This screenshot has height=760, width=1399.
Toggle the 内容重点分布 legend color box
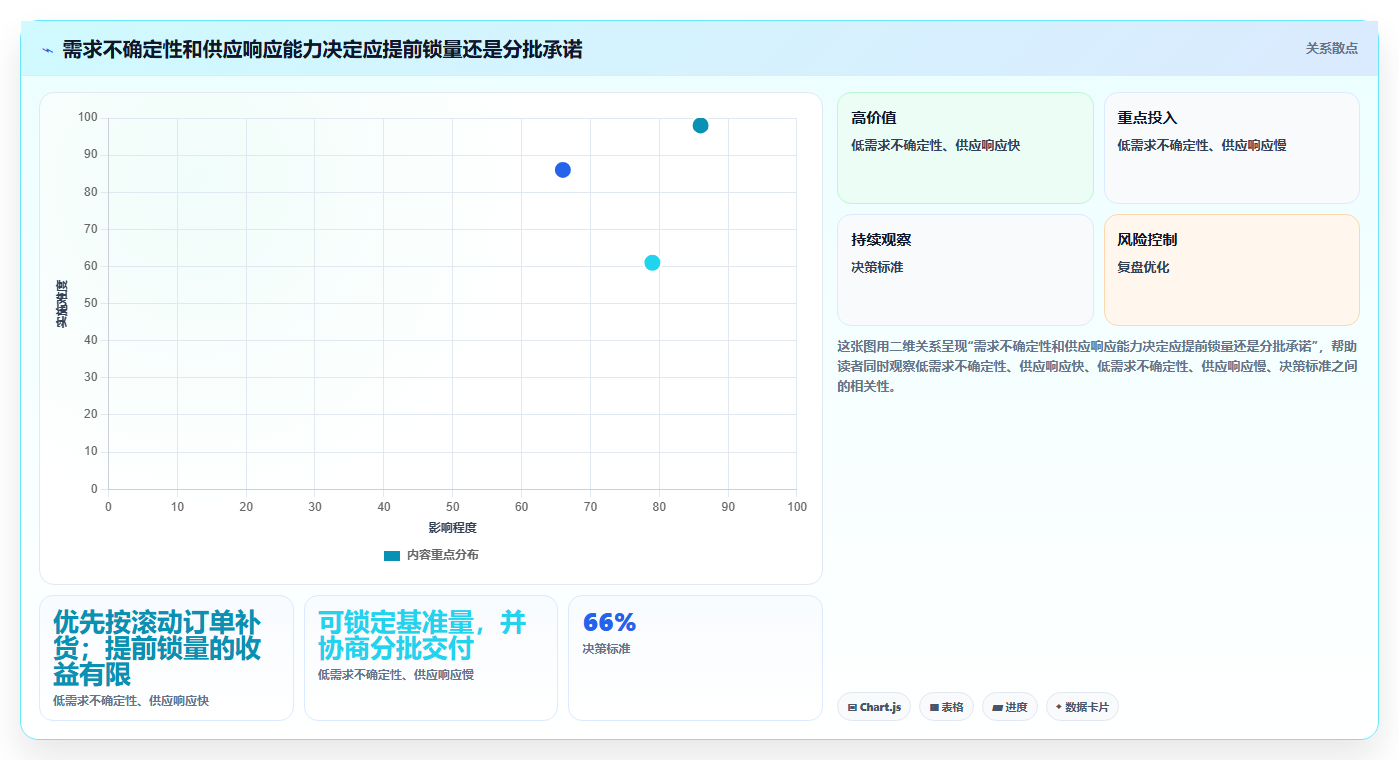392,555
